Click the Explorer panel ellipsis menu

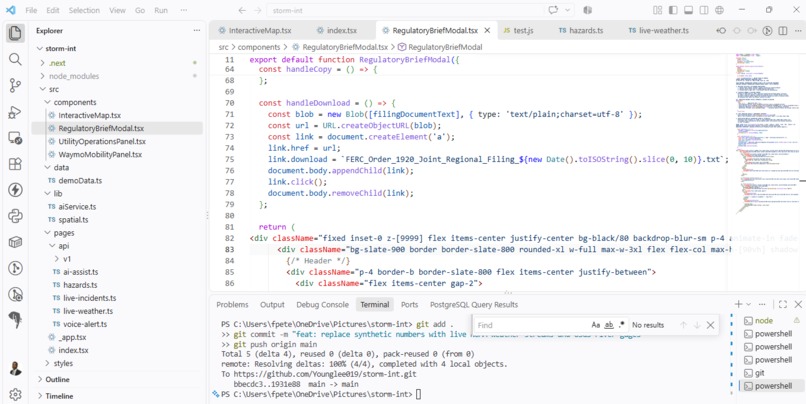click(197, 30)
